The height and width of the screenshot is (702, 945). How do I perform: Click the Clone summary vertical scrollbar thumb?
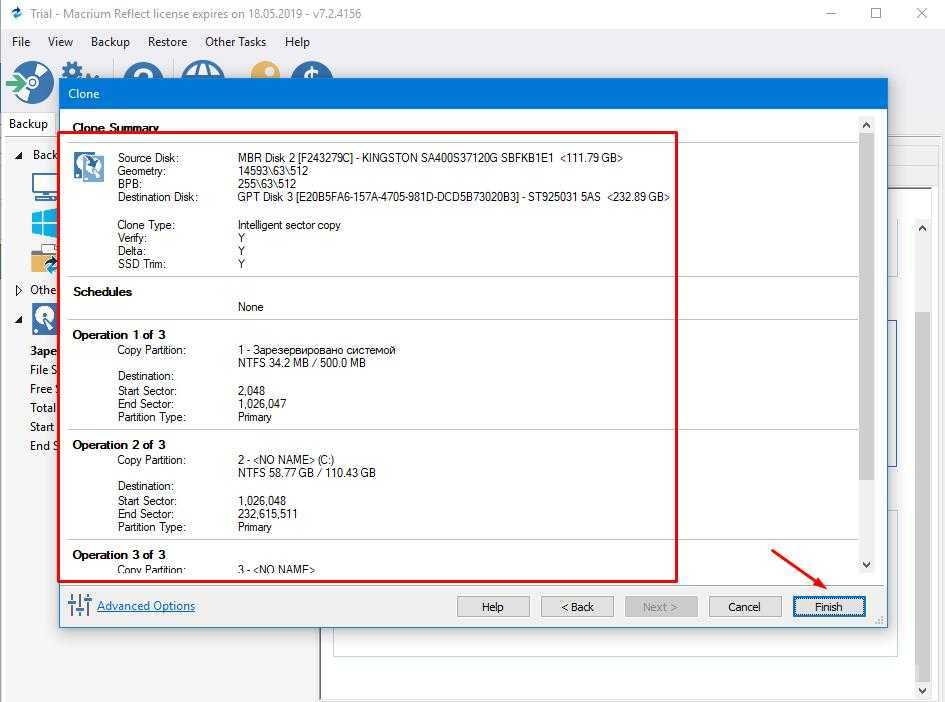click(866, 306)
